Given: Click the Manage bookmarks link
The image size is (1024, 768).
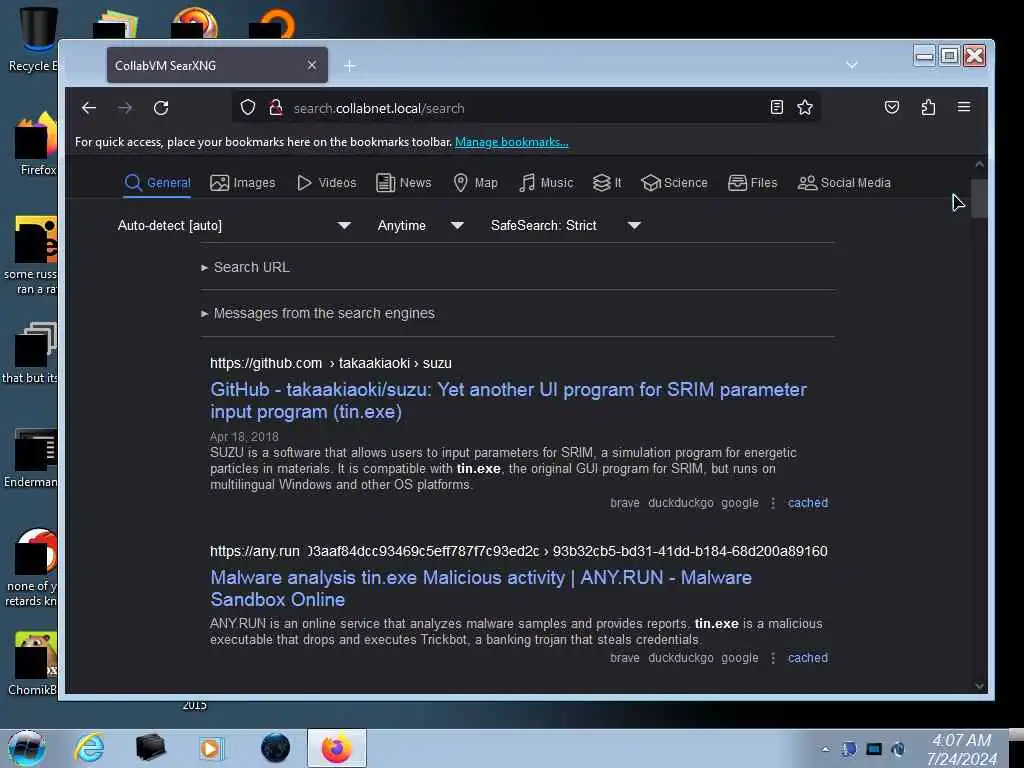Looking at the screenshot, I should 511,142.
